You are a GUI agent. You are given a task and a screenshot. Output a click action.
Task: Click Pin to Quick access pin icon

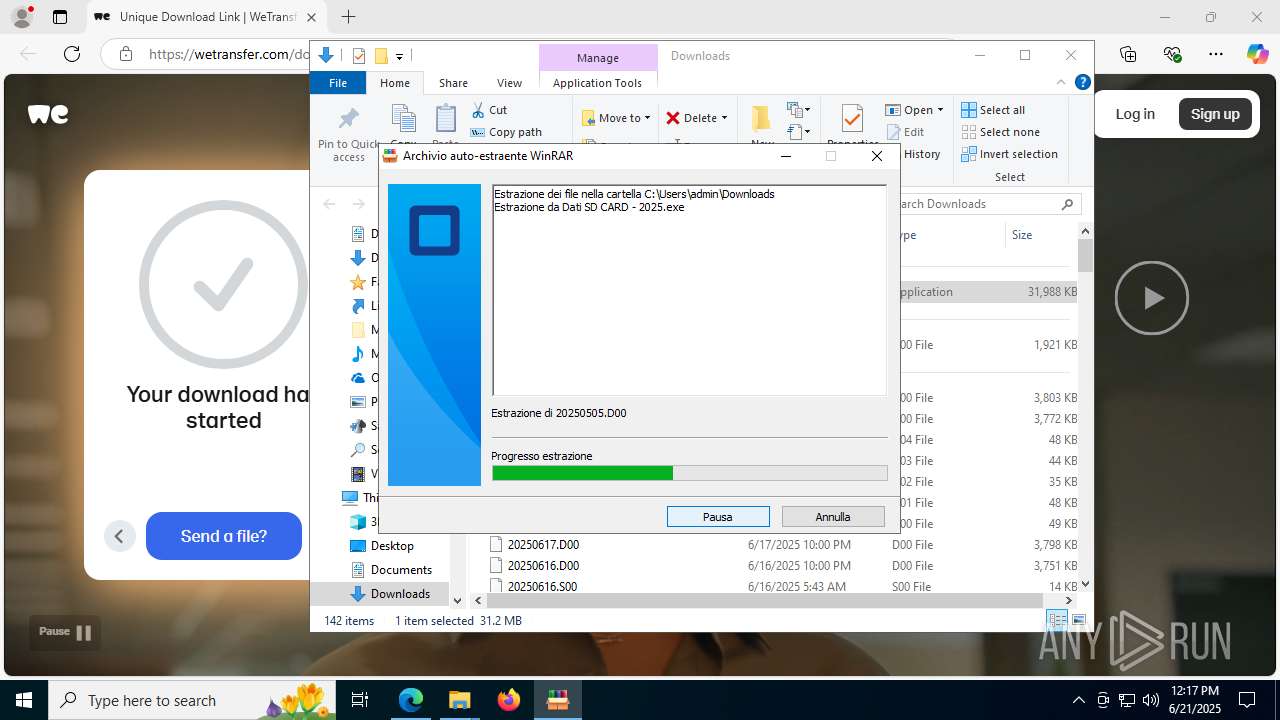(x=349, y=119)
